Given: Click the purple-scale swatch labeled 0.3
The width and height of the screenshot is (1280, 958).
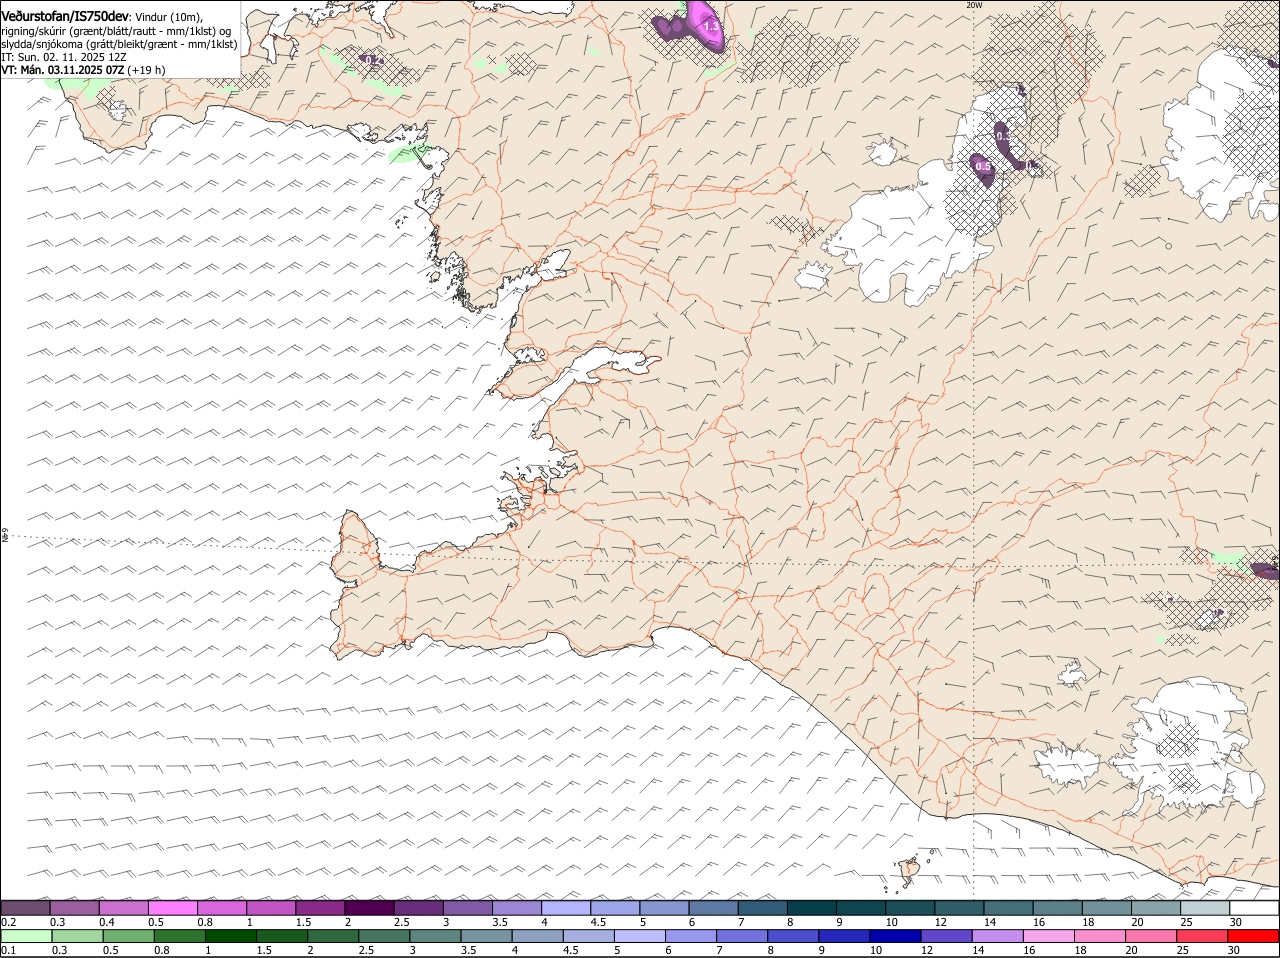Looking at the screenshot, I should [x=74, y=907].
